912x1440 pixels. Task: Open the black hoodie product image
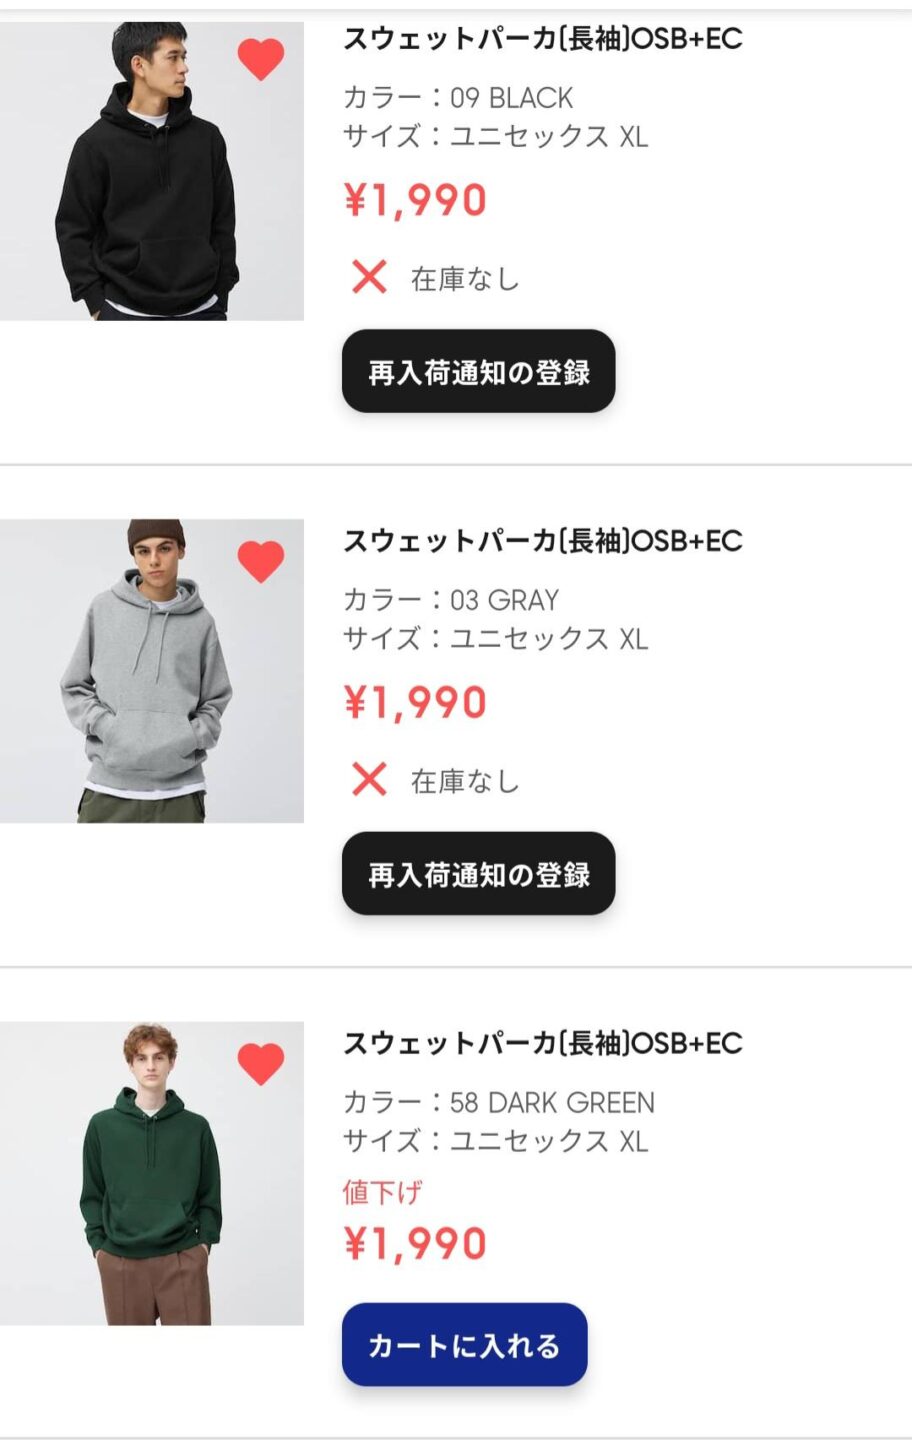[x=150, y=172]
